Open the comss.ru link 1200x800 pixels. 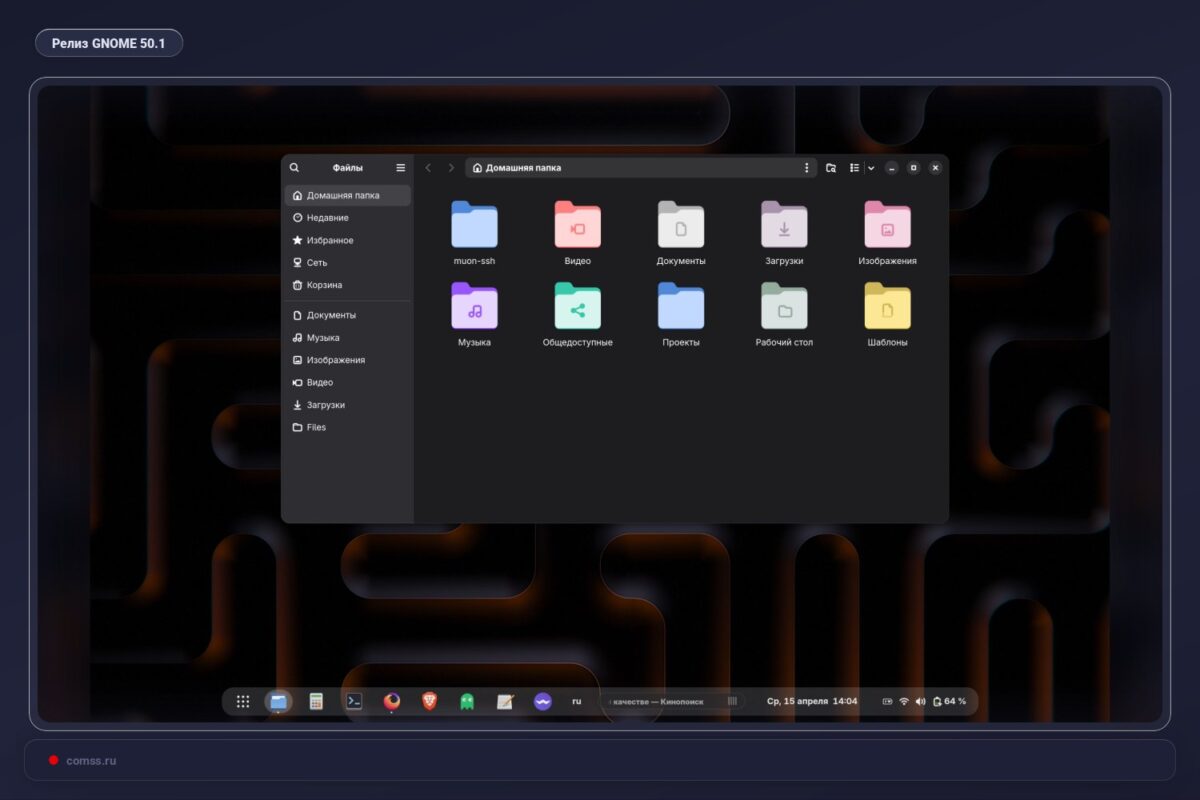90,760
